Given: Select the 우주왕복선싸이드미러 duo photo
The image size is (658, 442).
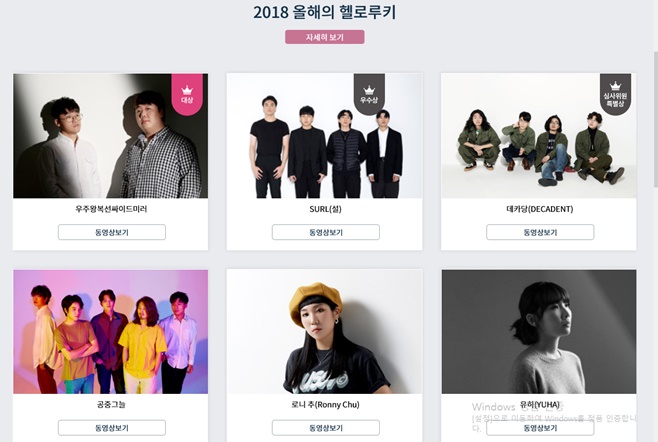Looking at the screenshot, I should [x=110, y=136].
